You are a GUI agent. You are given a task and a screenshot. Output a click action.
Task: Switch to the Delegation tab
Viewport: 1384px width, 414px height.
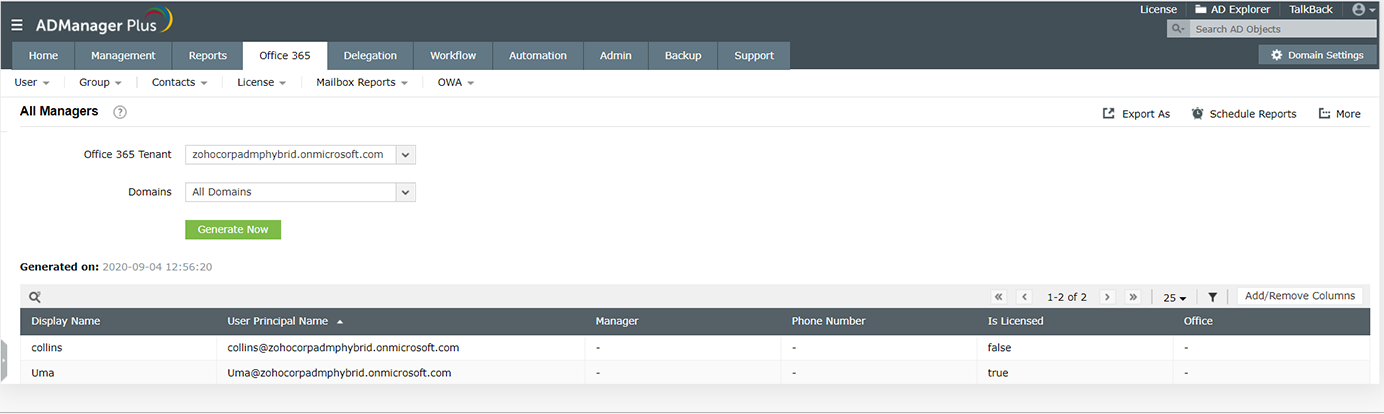[370, 56]
